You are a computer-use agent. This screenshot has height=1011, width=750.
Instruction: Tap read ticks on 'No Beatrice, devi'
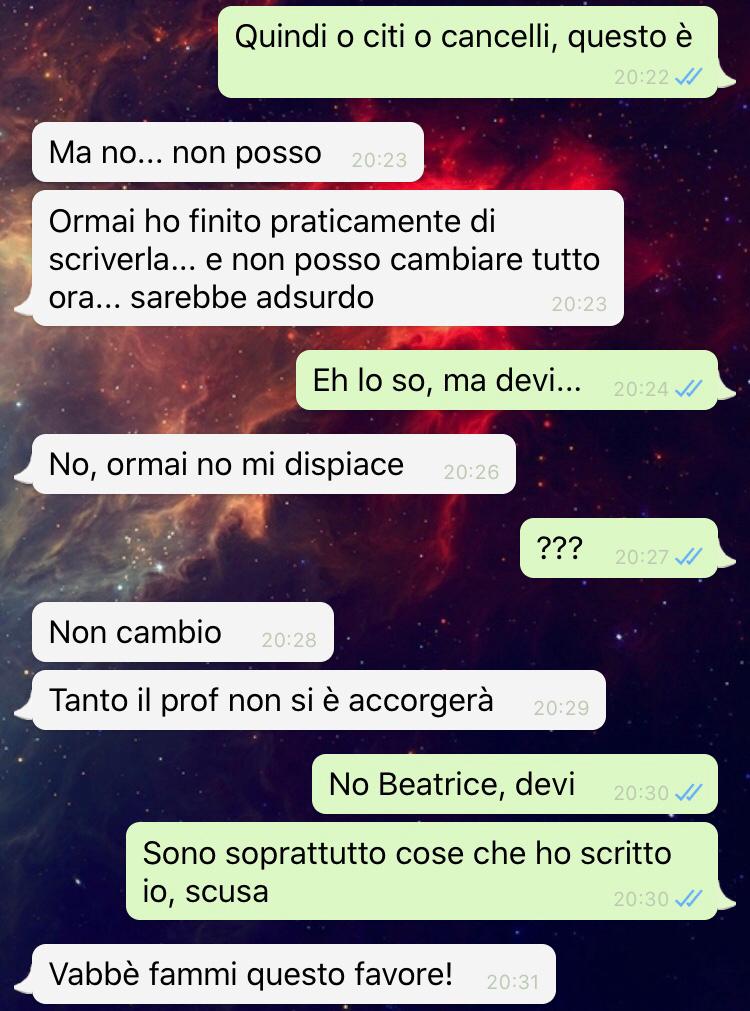point(688,792)
